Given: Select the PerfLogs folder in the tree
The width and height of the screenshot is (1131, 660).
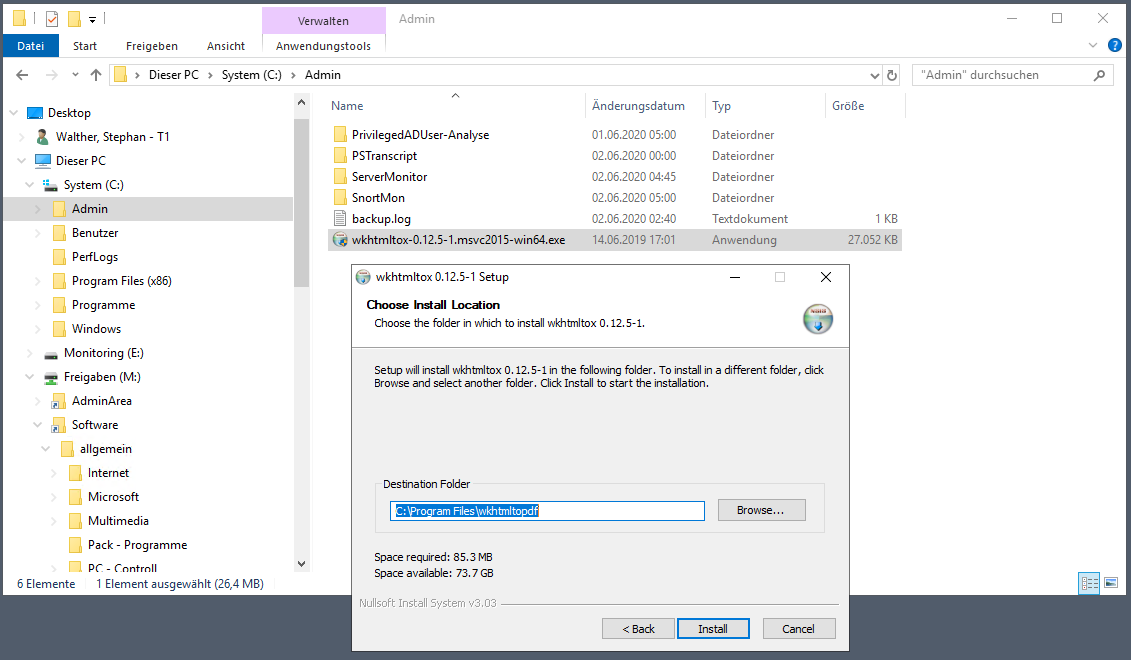Looking at the screenshot, I should tap(94, 257).
